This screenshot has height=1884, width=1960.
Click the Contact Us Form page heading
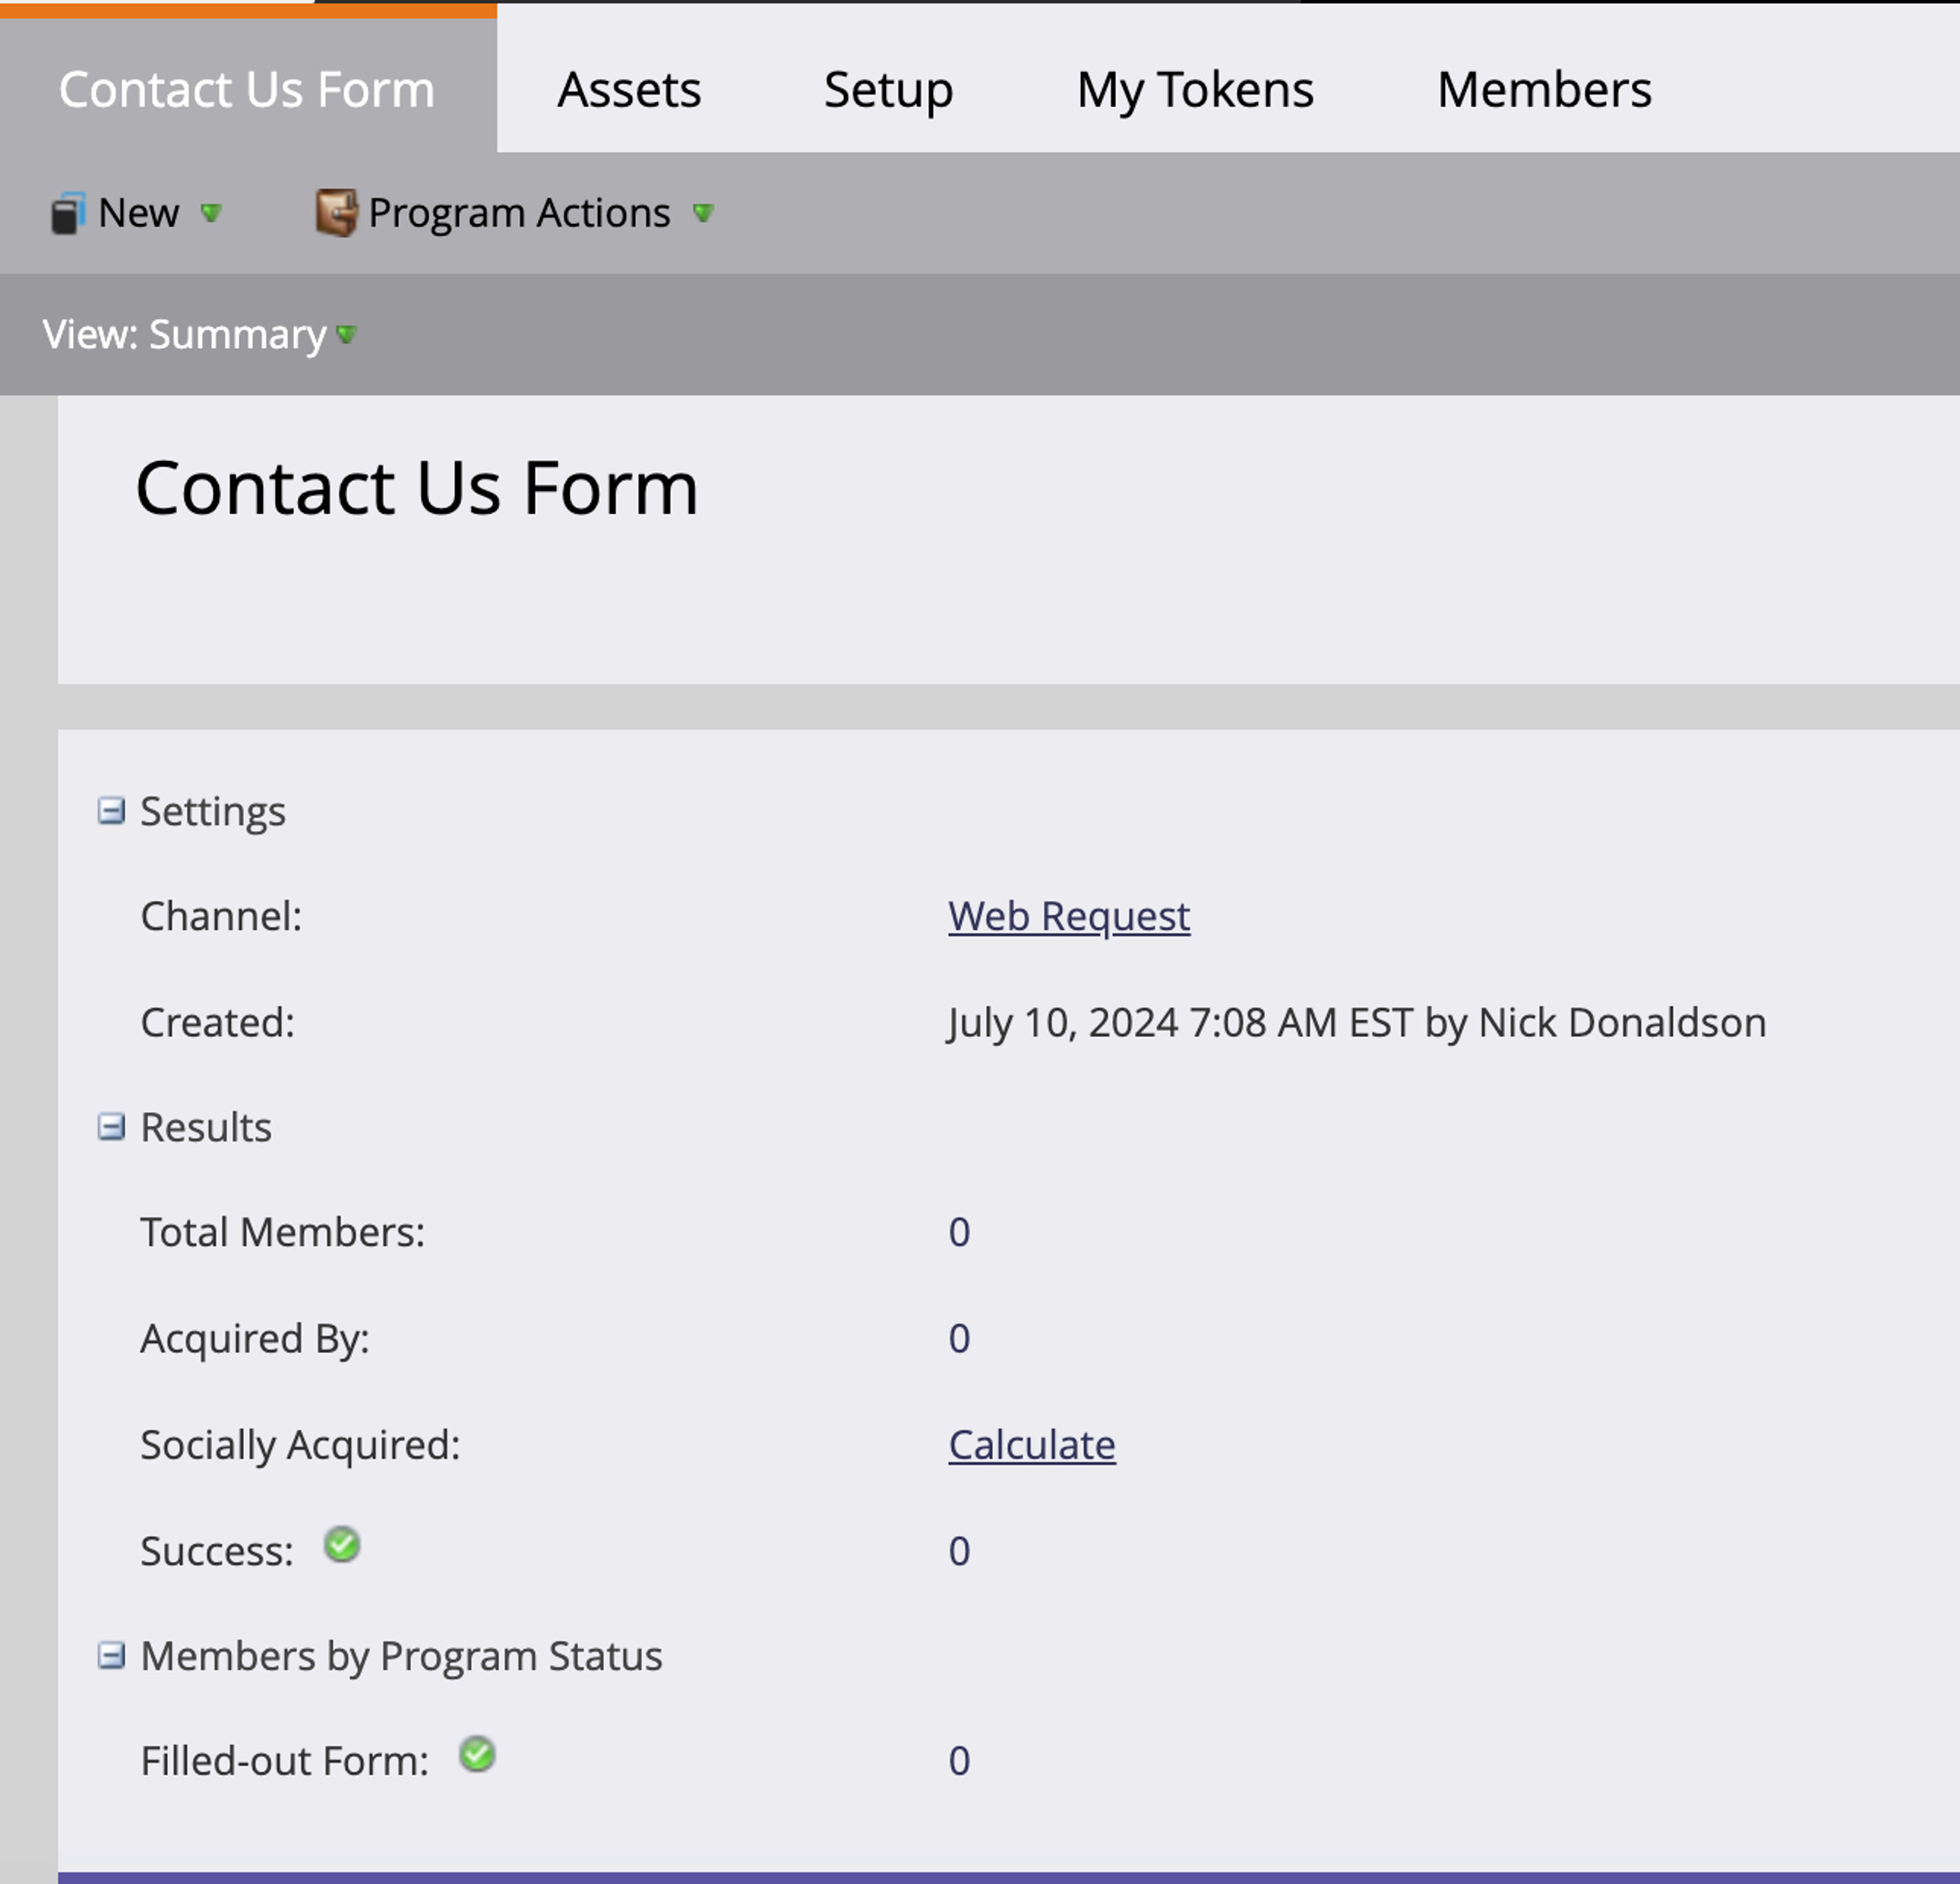pyautogui.click(x=416, y=488)
